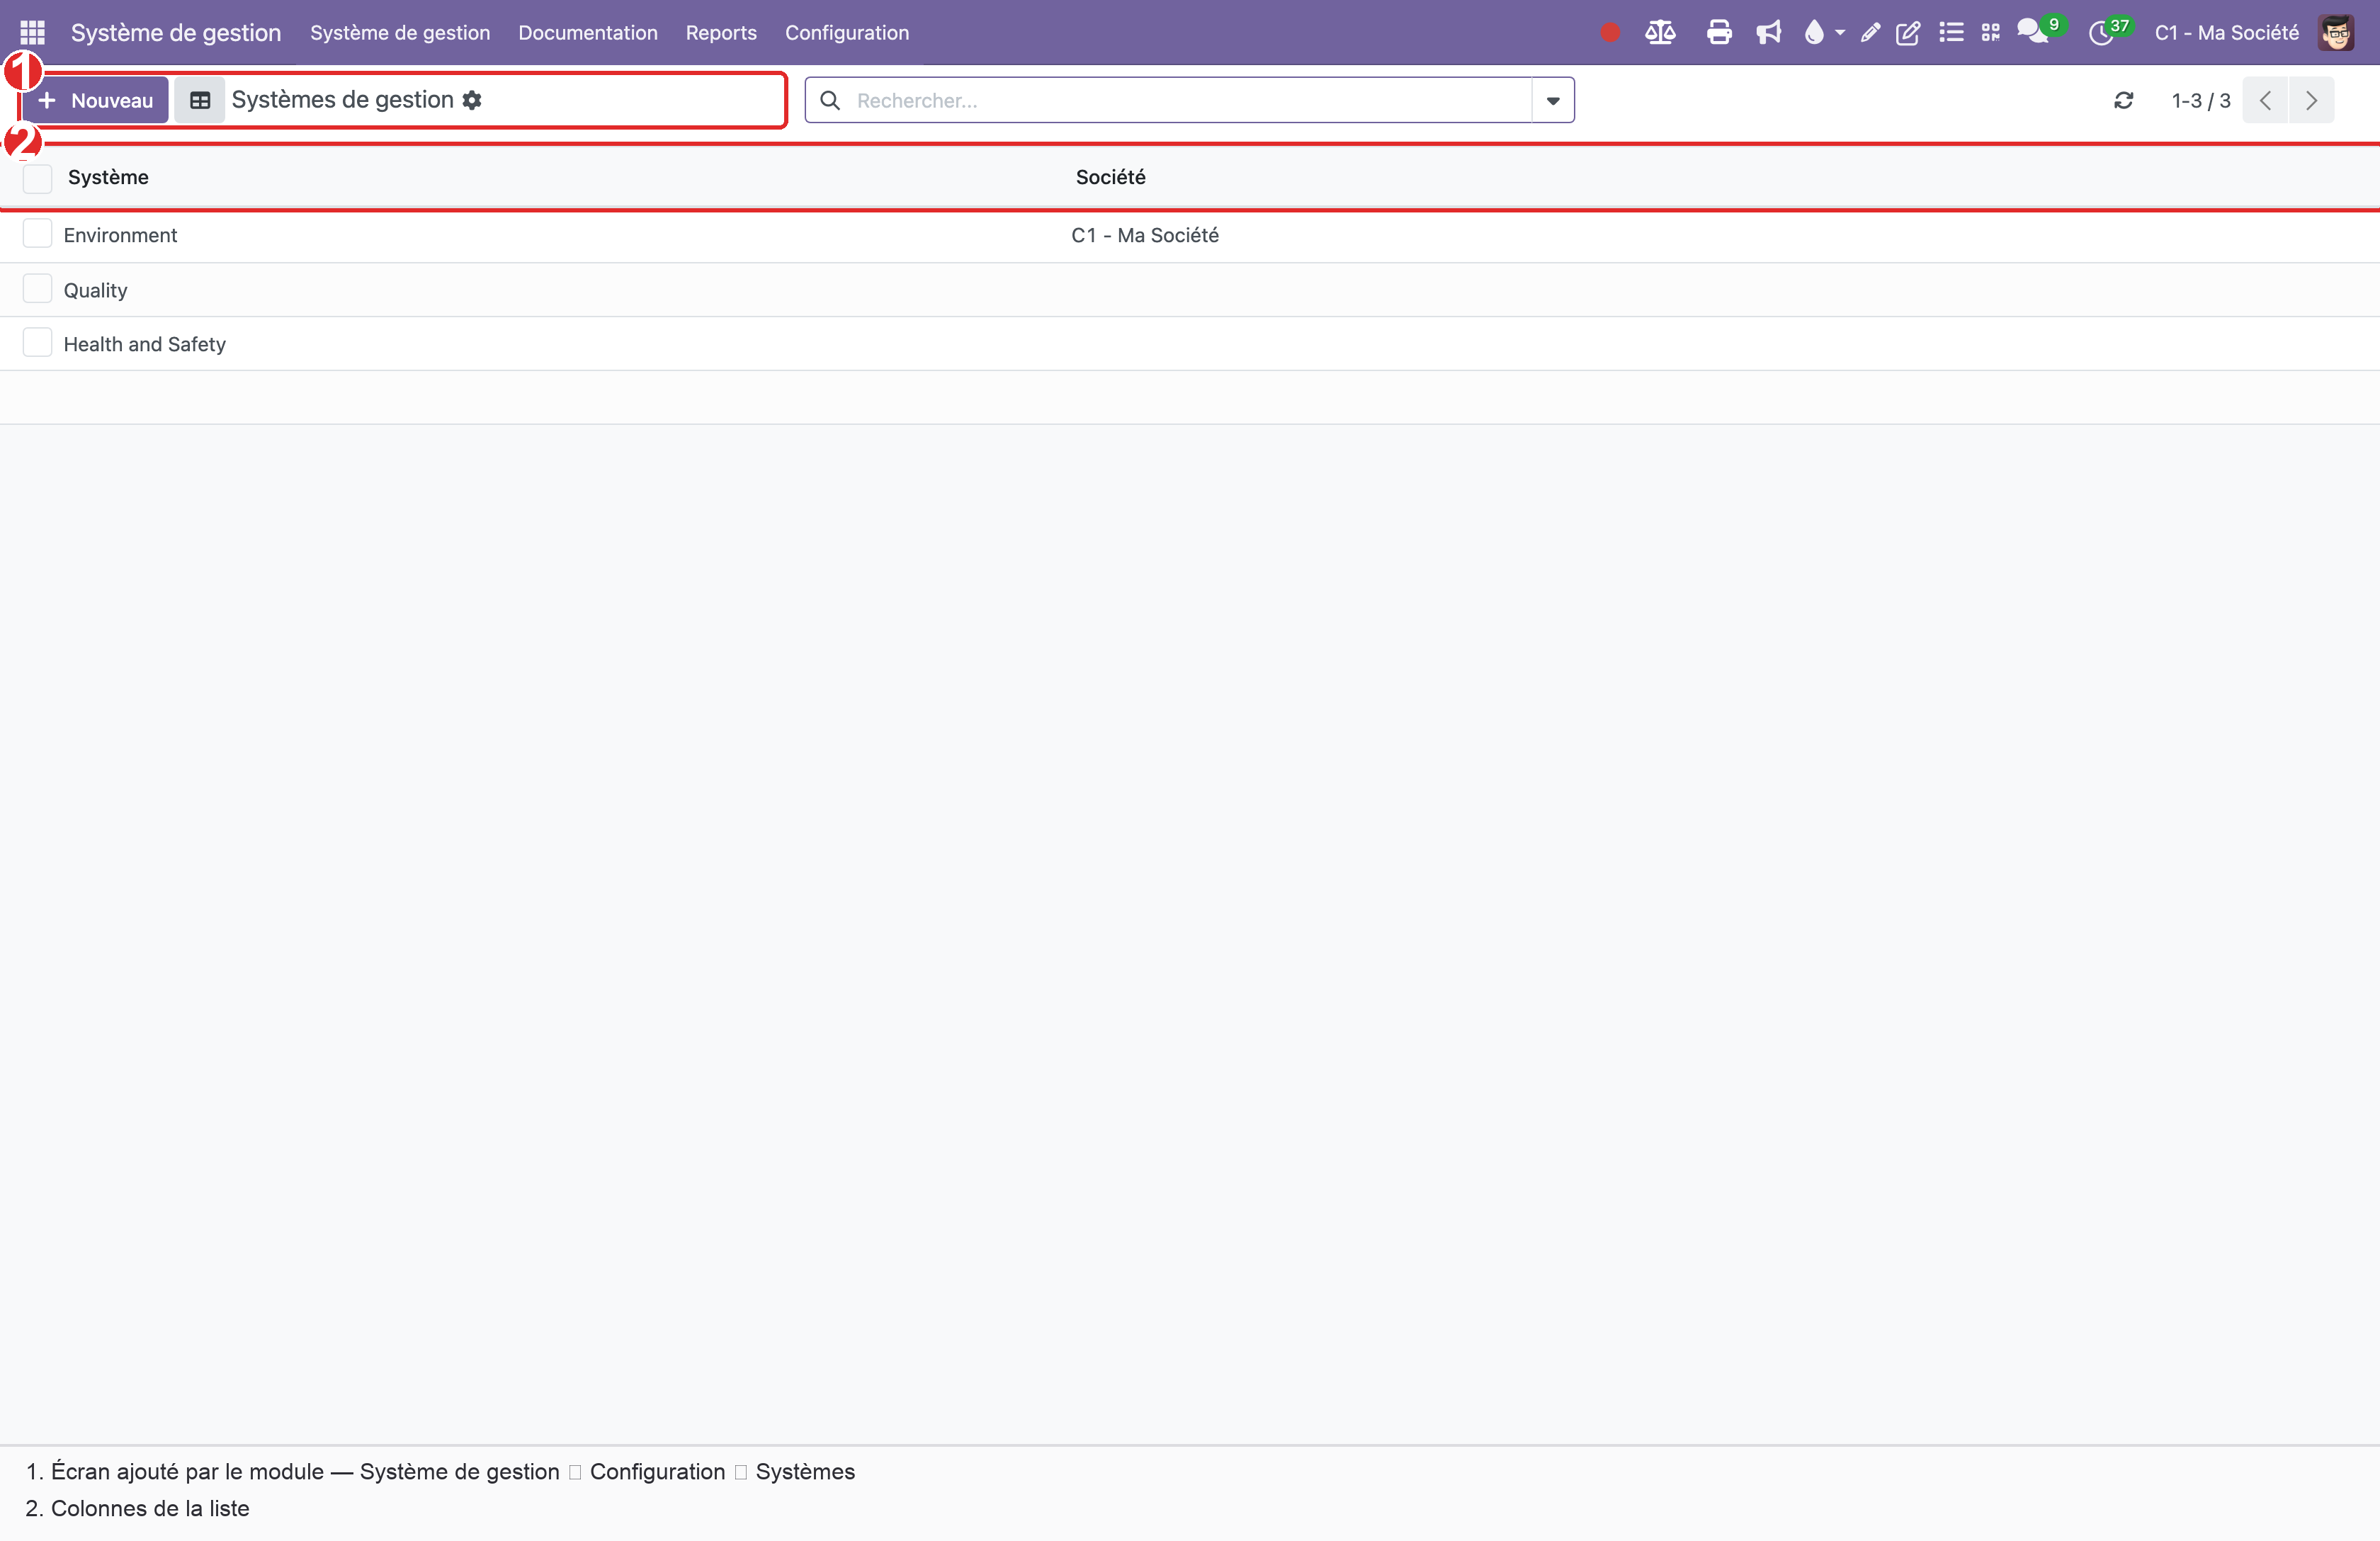Open the Système de gestion menu item

pyautogui.click(x=400, y=33)
